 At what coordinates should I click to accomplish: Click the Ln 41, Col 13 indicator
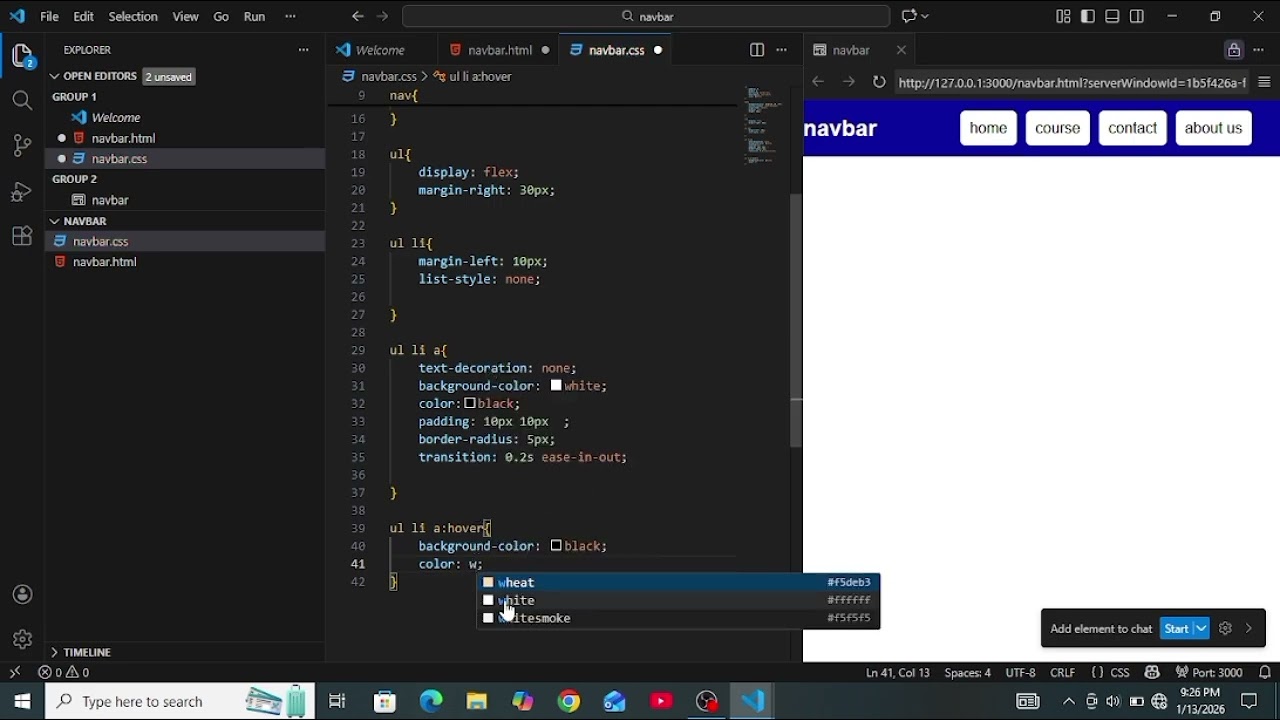898,673
